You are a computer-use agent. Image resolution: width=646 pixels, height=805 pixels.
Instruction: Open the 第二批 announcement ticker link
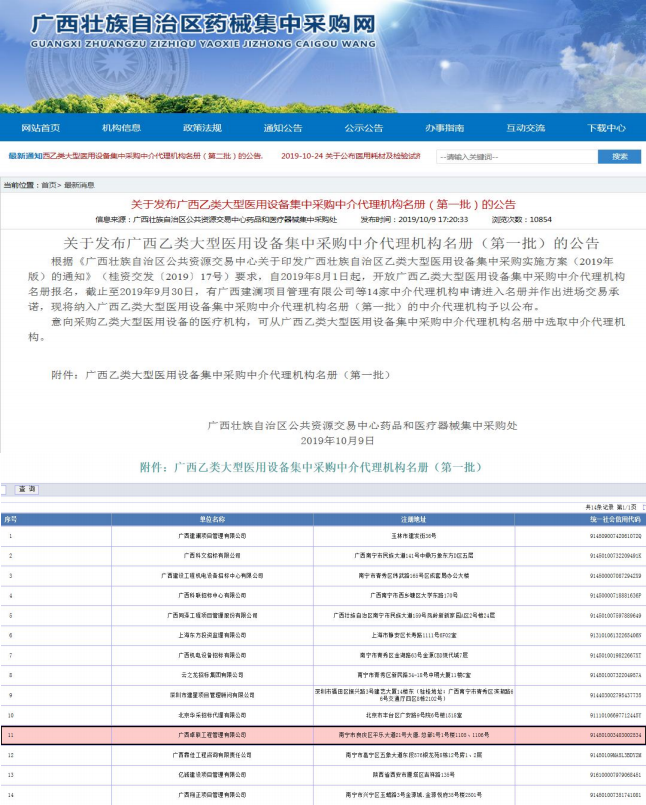coord(153,156)
